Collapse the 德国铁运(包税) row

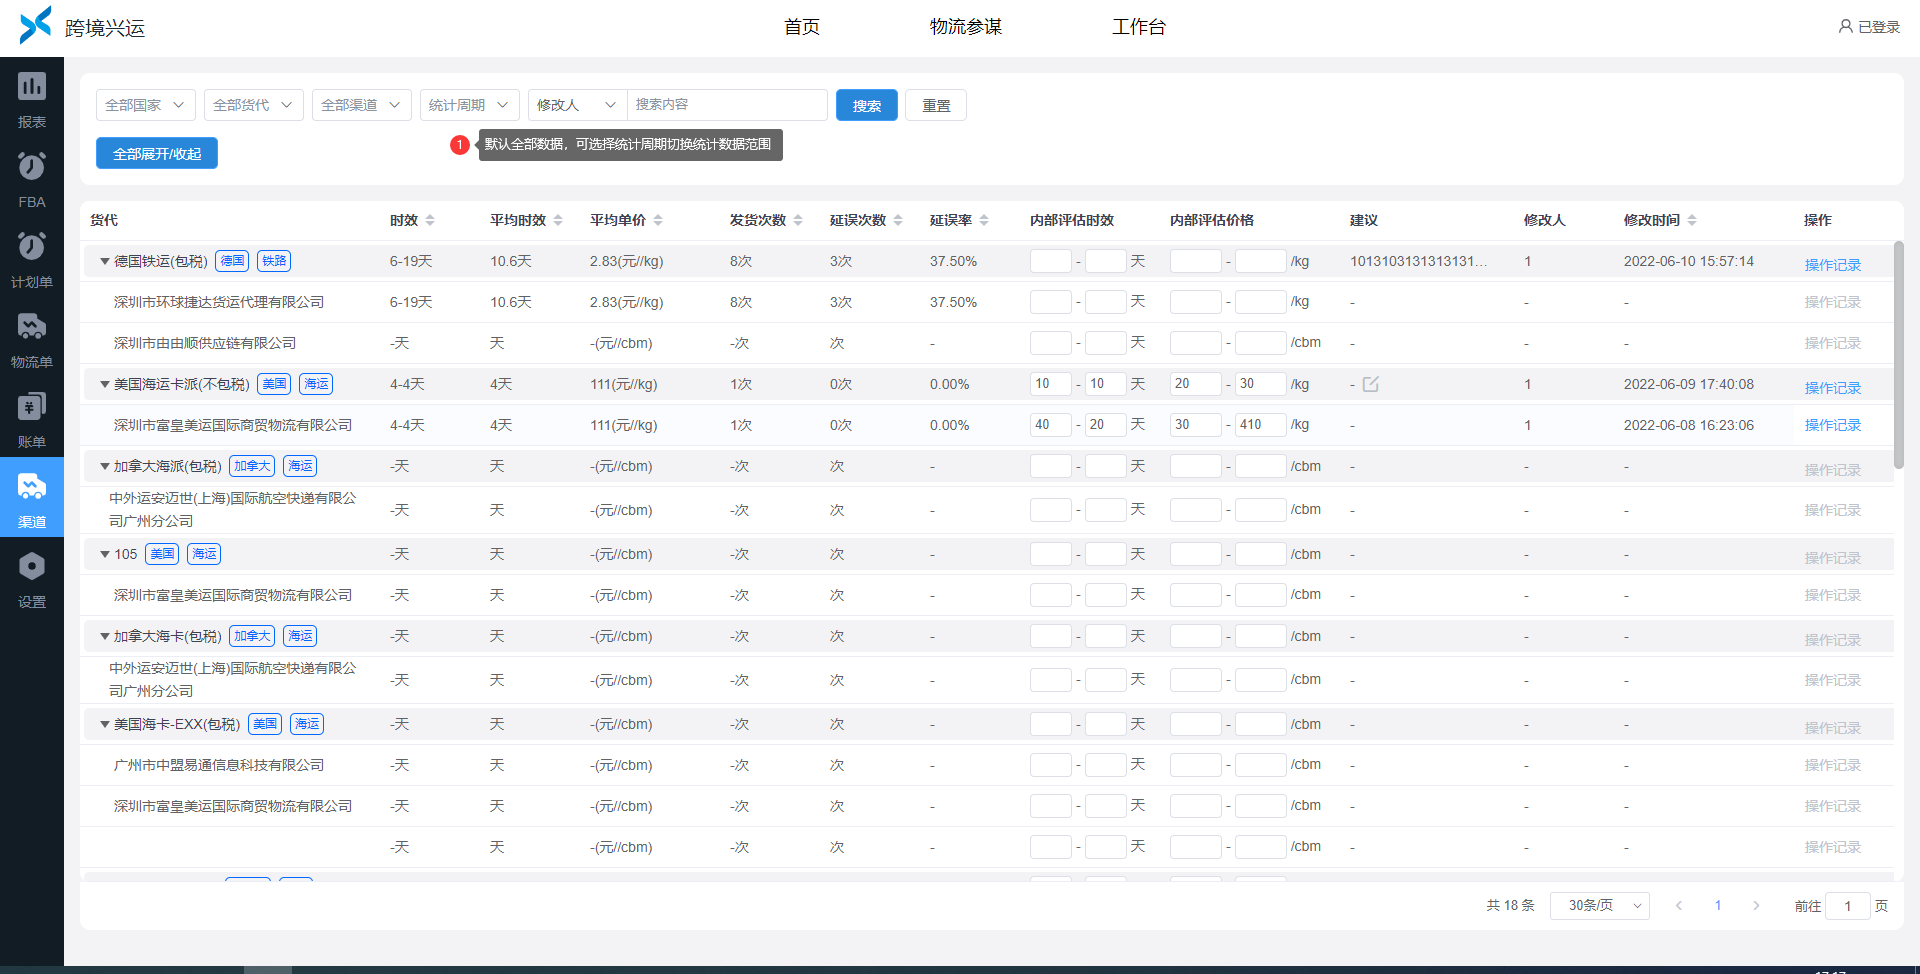click(x=104, y=261)
